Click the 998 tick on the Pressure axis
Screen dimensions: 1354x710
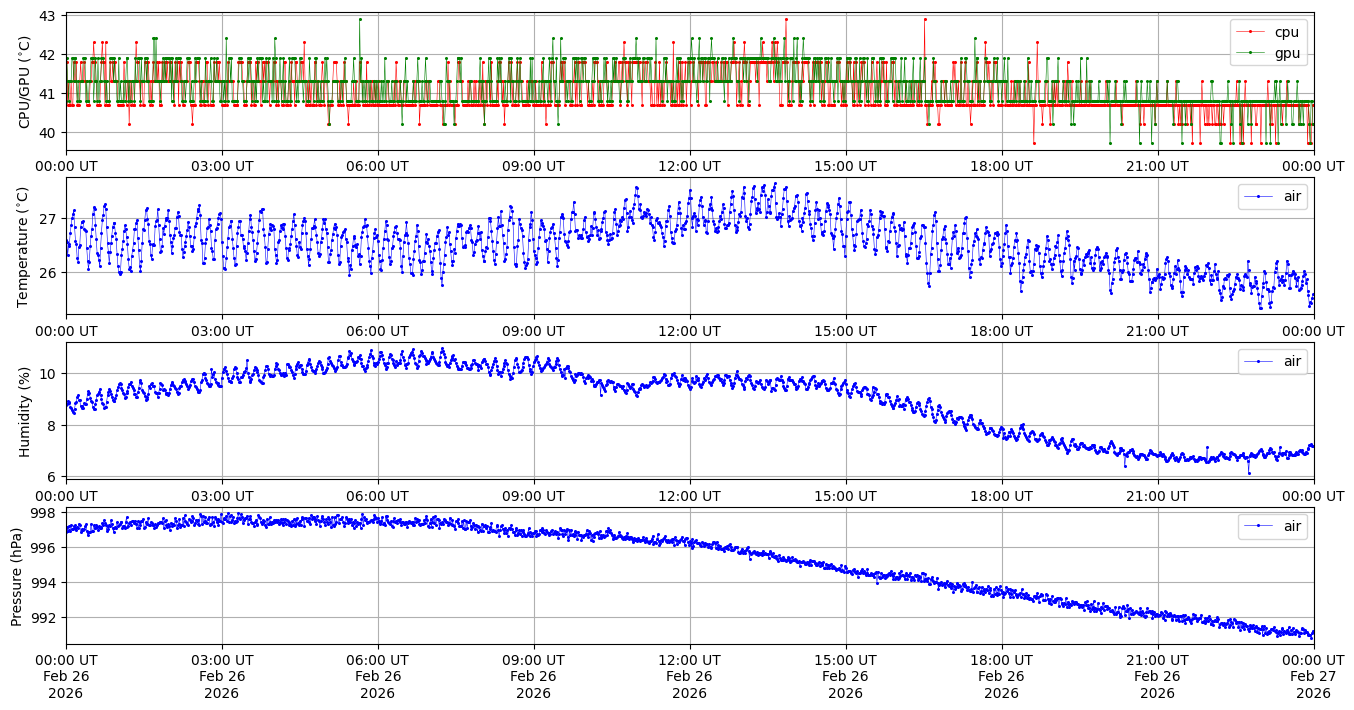(x=44, y=513)
